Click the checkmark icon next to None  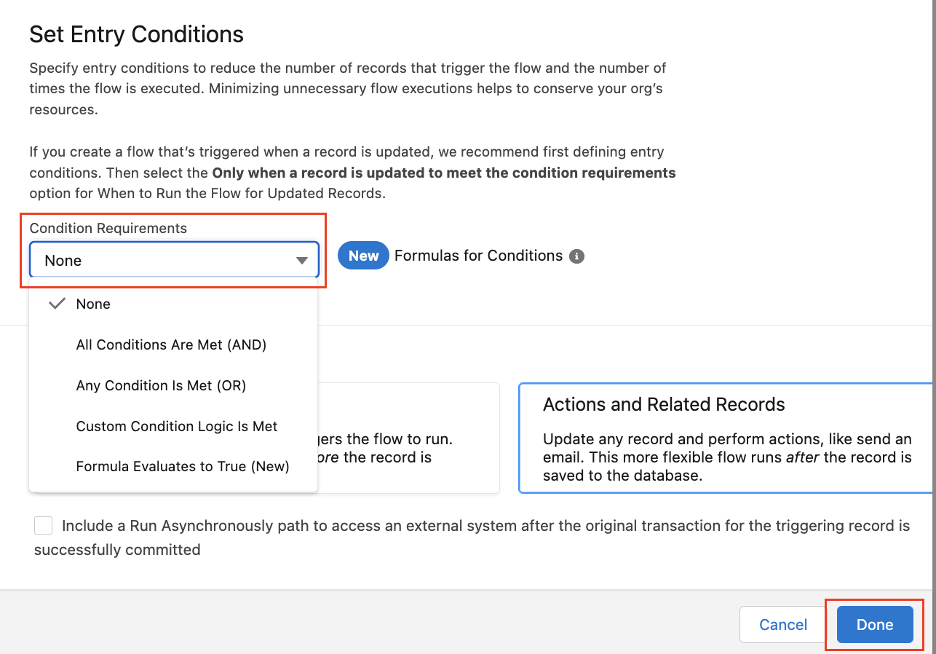(57, 303)
